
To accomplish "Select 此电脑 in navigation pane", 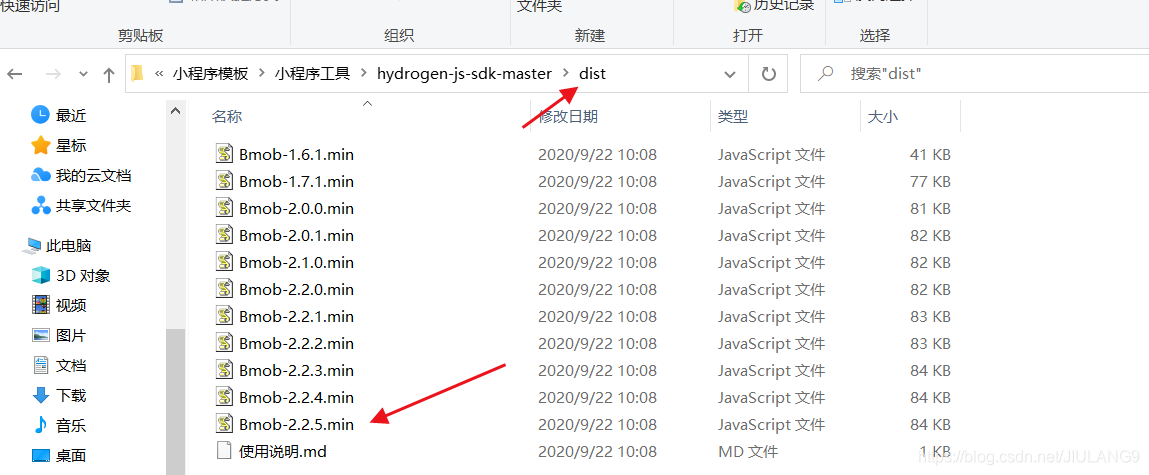I will 68,246.
